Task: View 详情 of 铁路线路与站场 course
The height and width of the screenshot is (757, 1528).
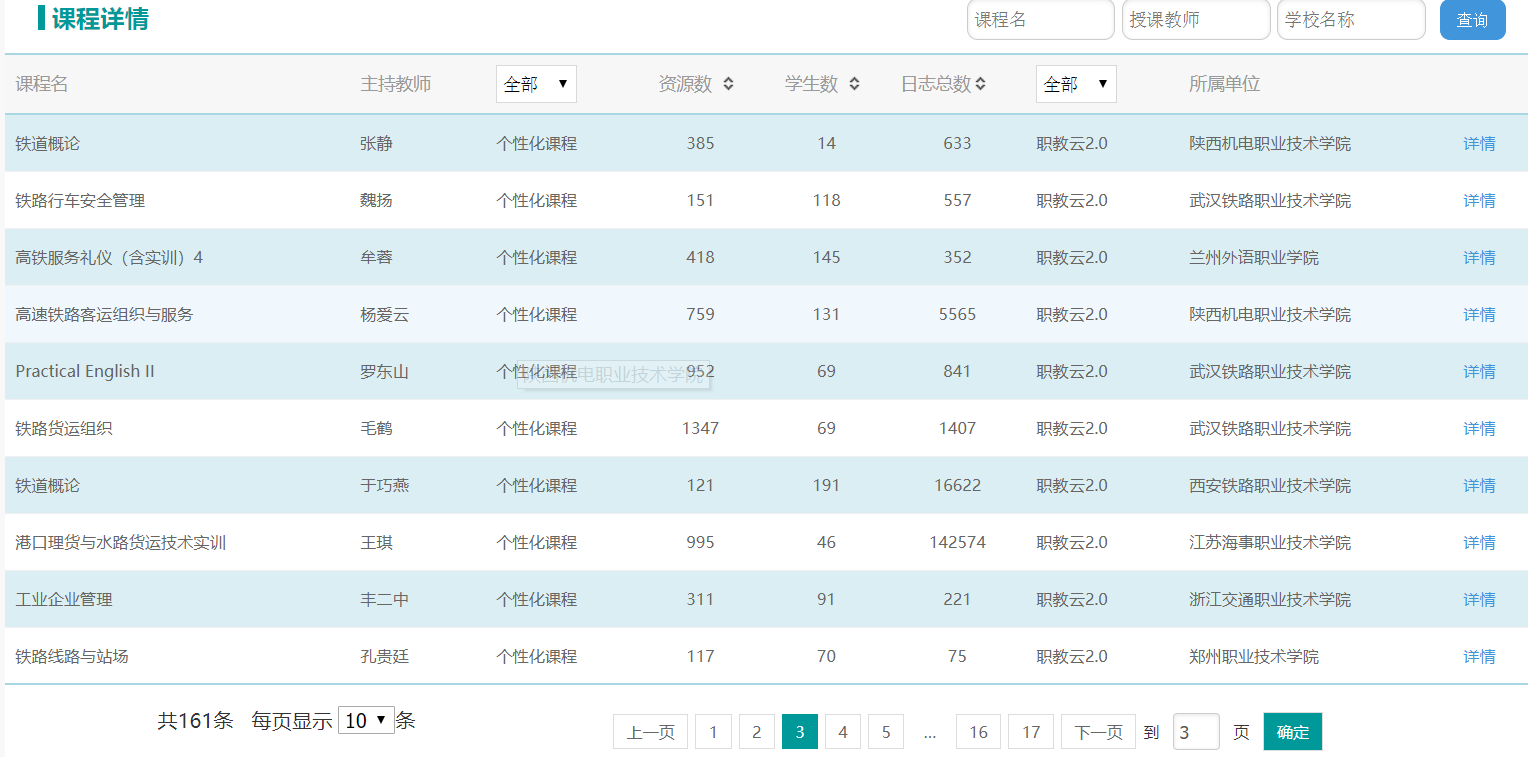Action: [1479, 657]
